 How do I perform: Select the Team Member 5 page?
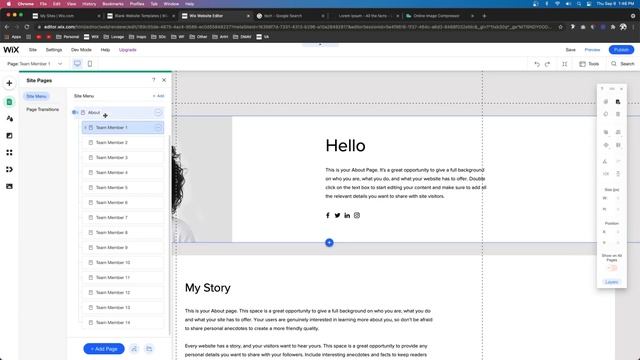click(122, 188)
